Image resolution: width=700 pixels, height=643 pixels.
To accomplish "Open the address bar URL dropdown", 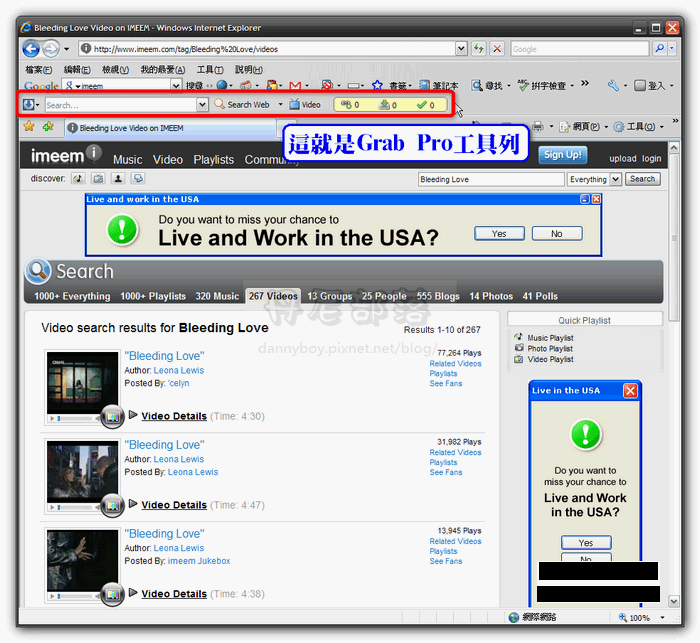I will tap(461, 49).
